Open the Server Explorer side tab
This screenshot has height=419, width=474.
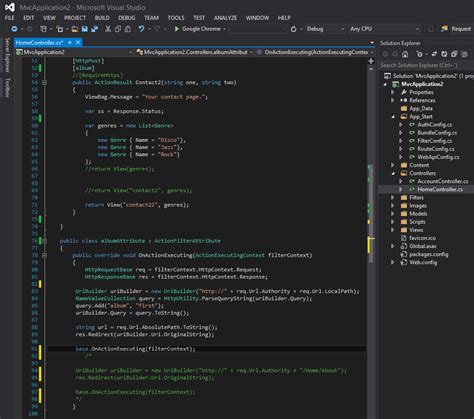pos(7,55)
